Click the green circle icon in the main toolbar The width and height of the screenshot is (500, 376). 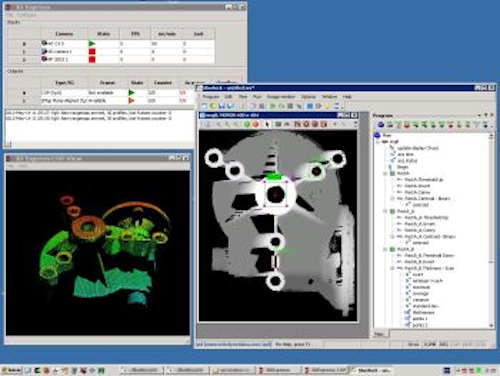click(x=213, y=106)
